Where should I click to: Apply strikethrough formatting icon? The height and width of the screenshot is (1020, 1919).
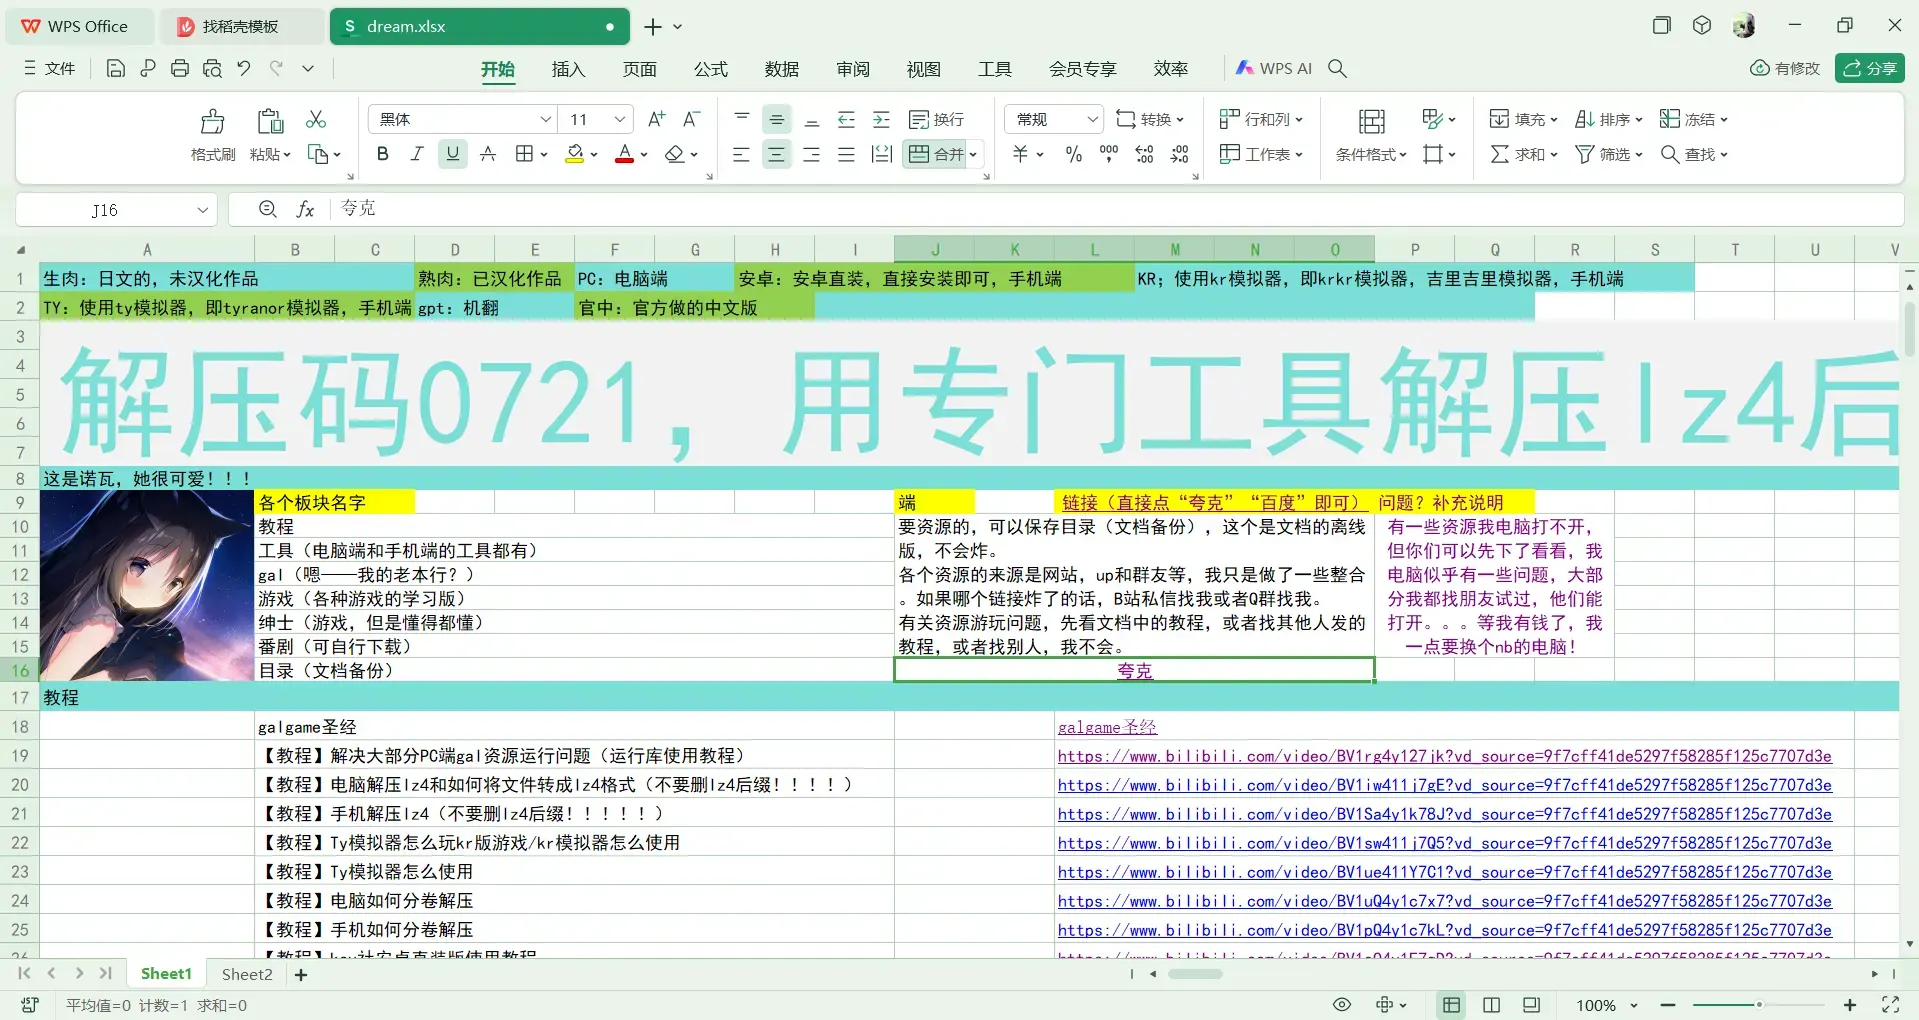pos(488,154)
